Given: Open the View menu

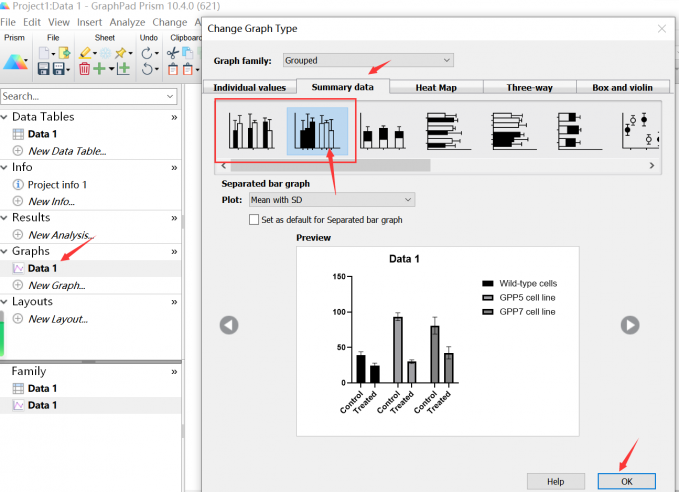Looking at the screenshot, I should point(59,22).
